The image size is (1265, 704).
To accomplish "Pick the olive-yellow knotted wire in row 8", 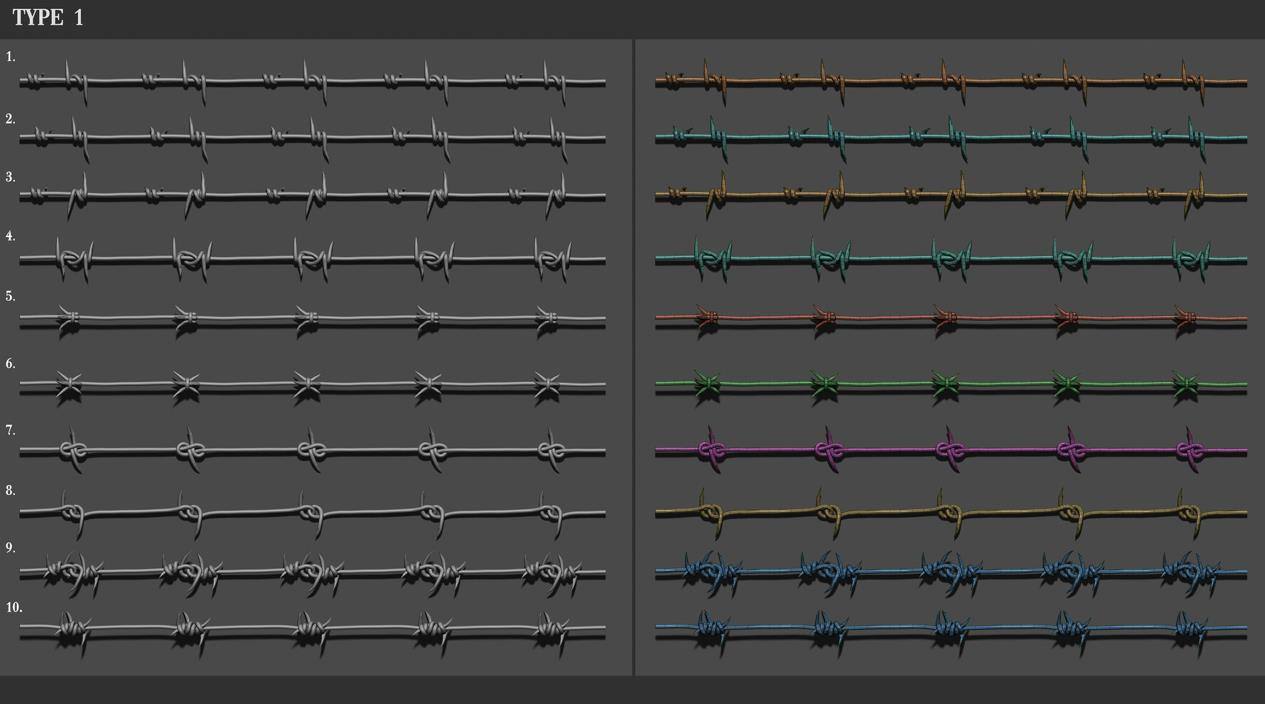I will coord(951,513).
